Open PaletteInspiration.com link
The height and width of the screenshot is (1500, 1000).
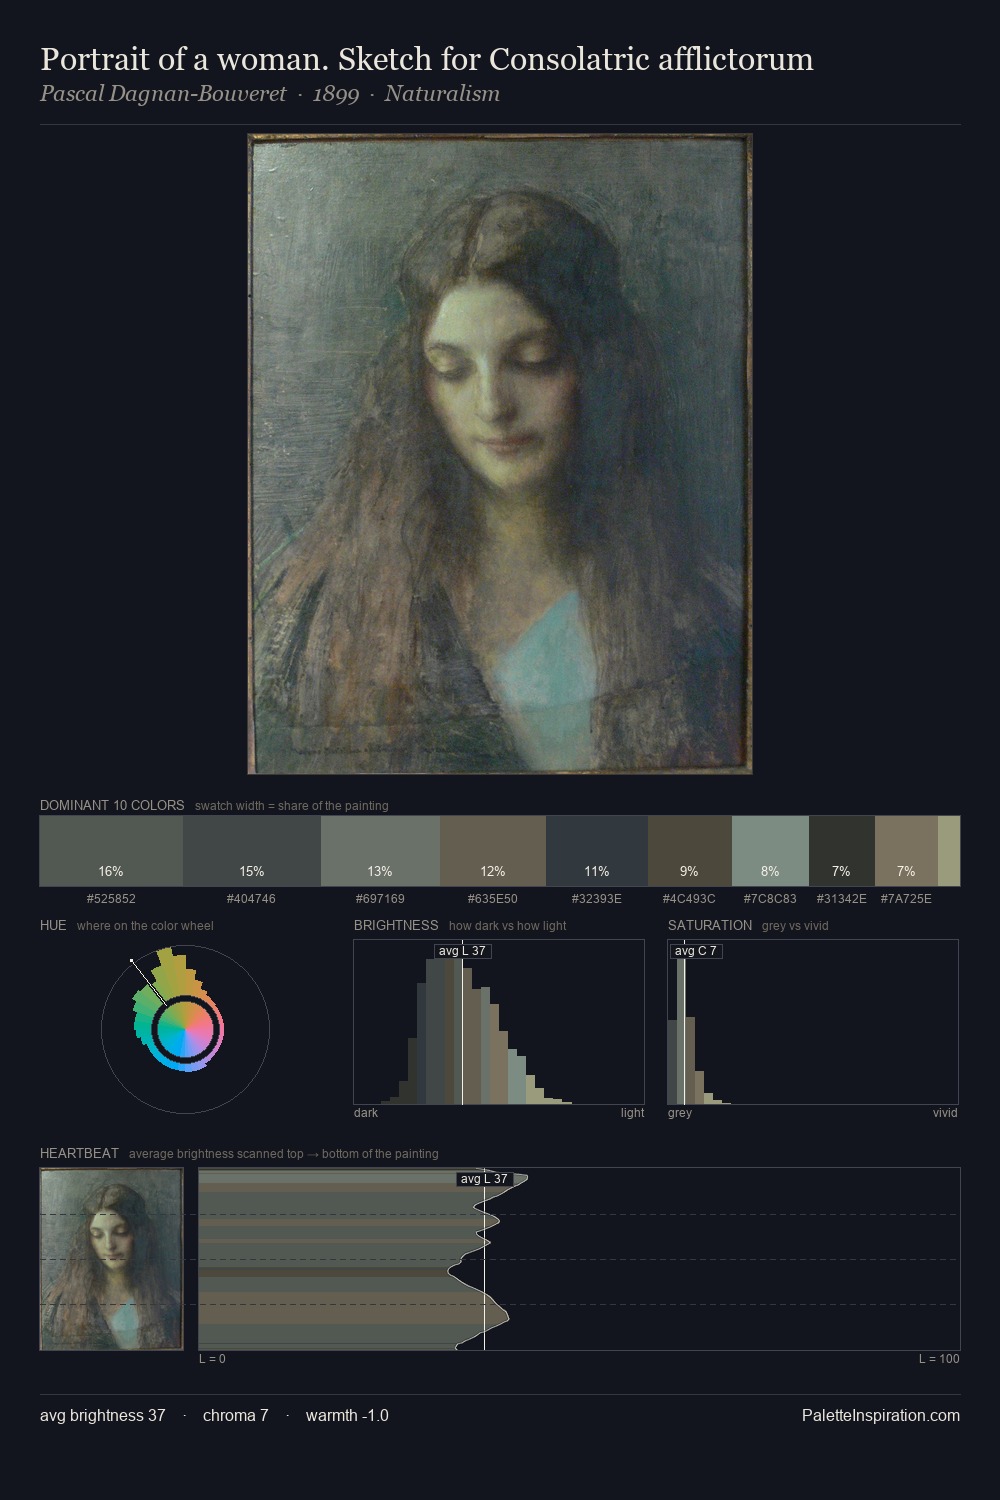(881, 1416)
